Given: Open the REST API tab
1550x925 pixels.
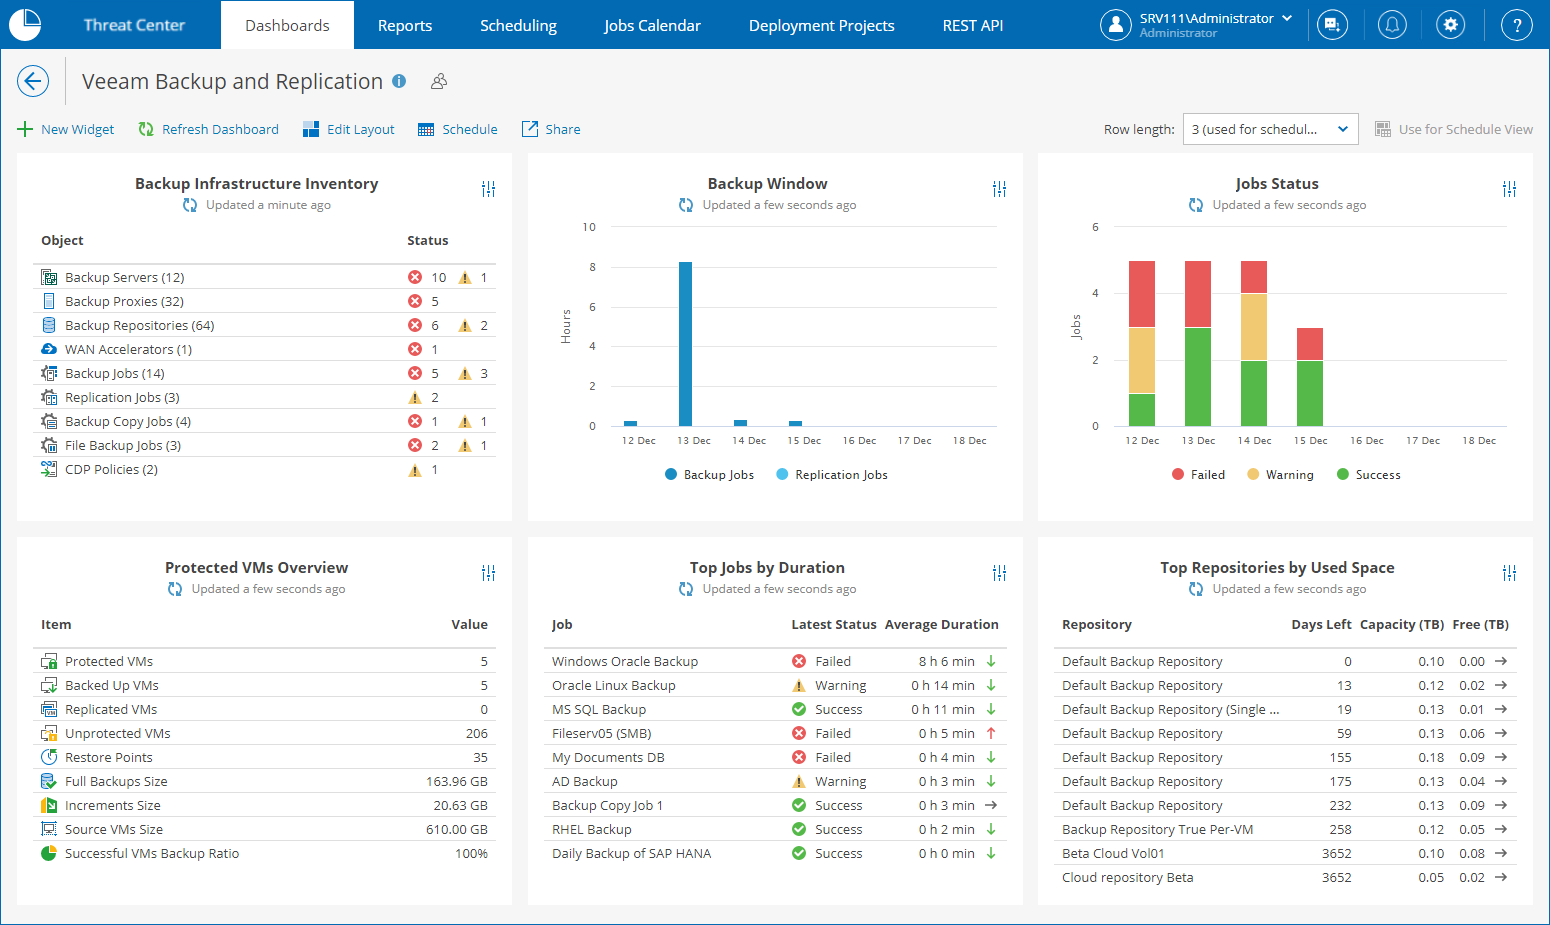Looking at the screenshot, I should tap(973, 25).
